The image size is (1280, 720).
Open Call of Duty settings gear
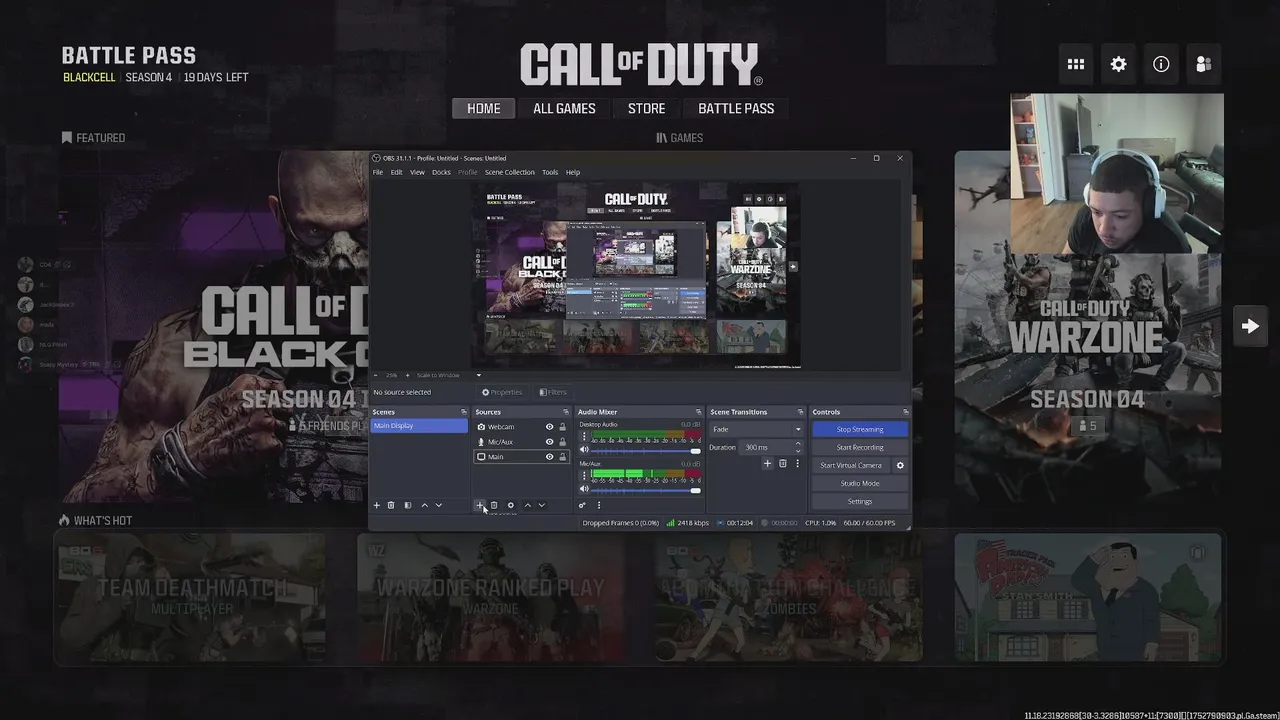1119,64
